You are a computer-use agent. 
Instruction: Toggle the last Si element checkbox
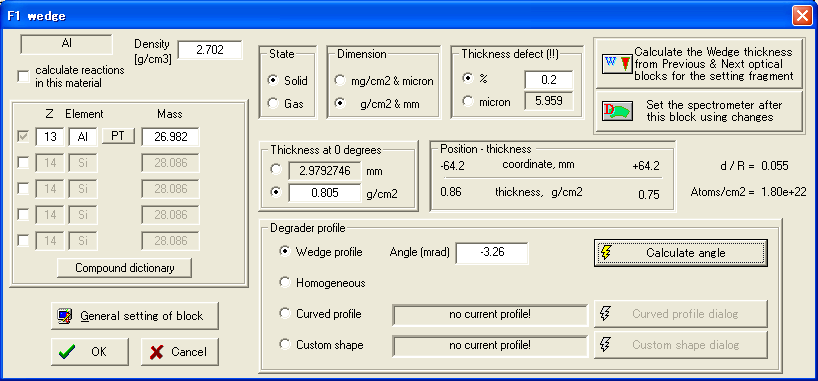[x=23, y=241]
